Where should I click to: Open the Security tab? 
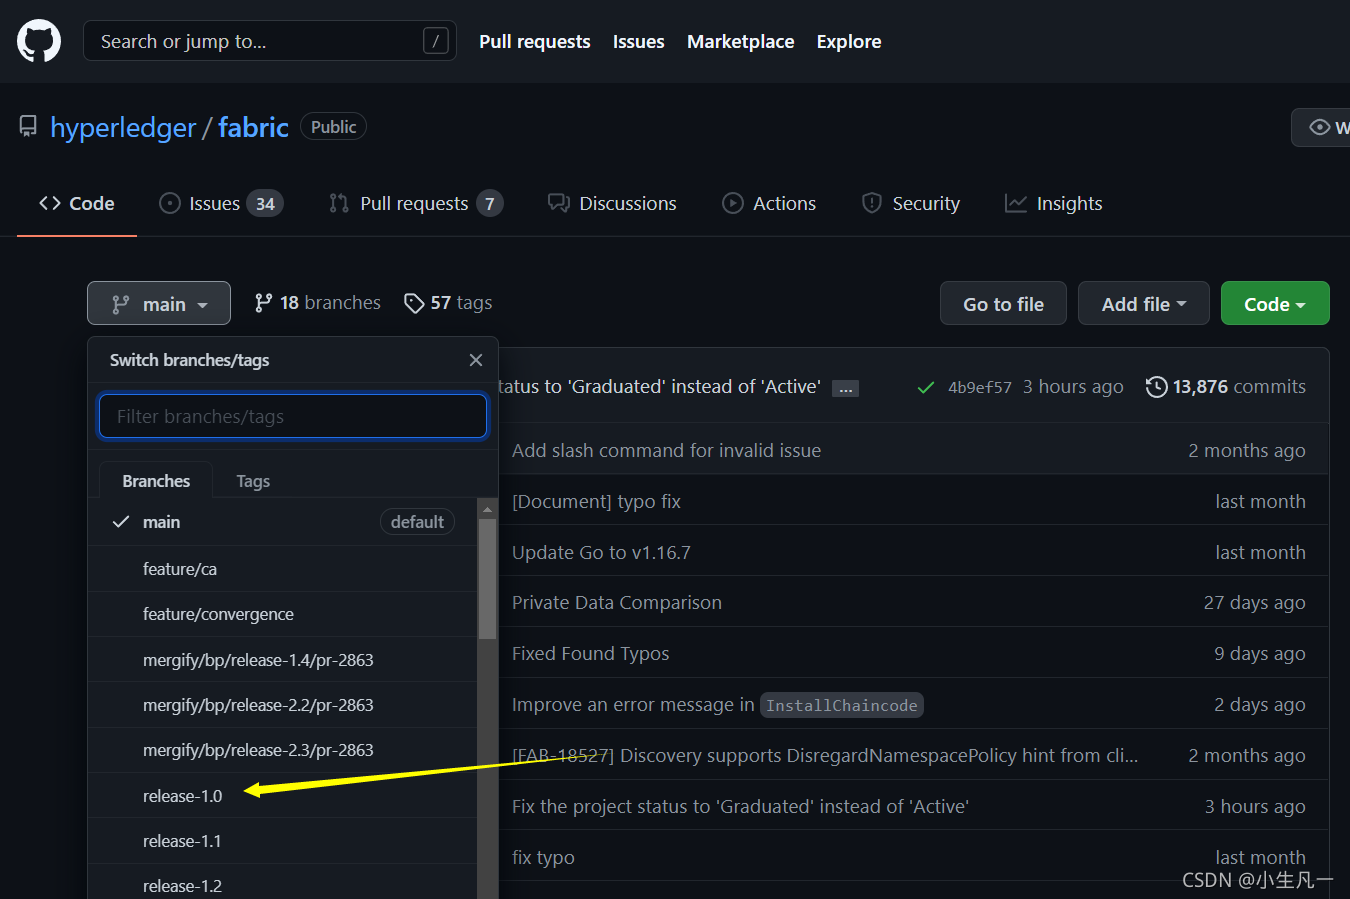[911, 203]
